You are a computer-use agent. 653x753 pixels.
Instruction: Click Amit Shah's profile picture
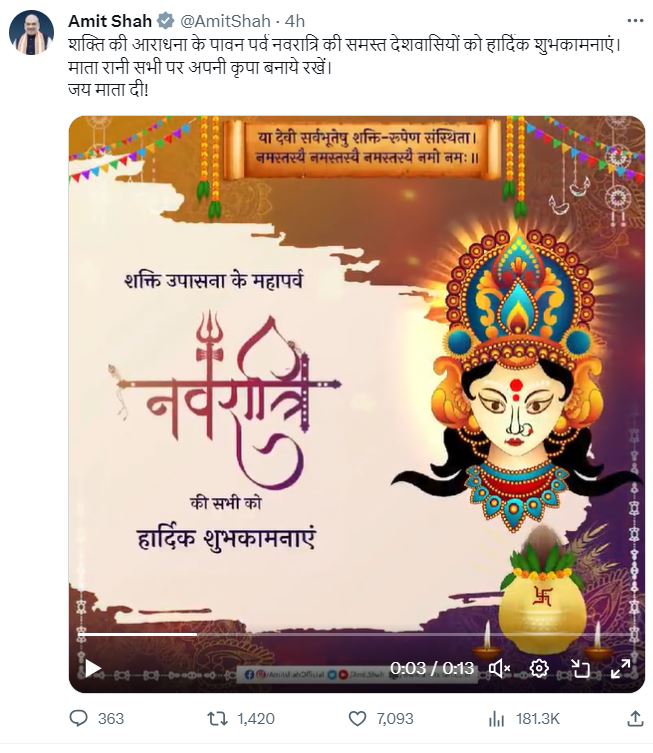(x=31, y=32)
